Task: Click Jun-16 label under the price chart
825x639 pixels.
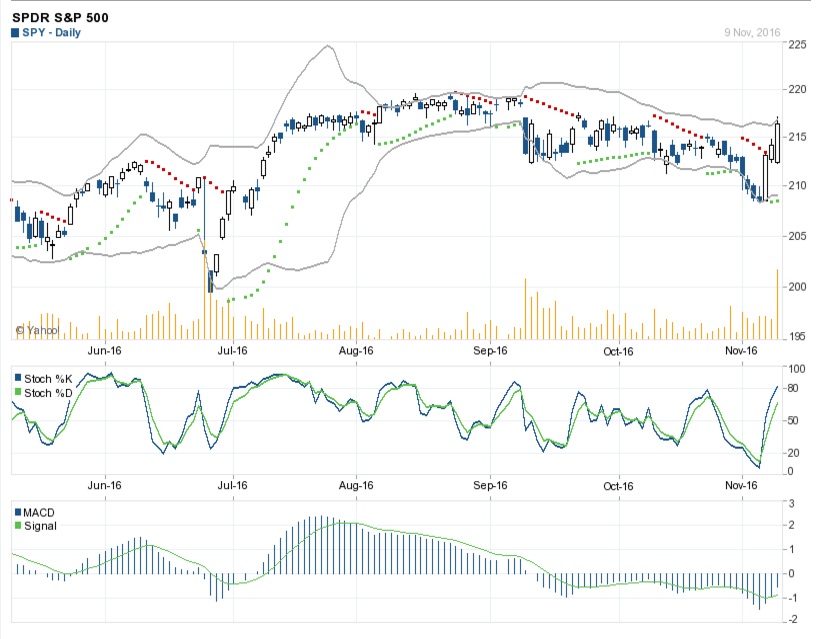Action: pyautogui.click(x=104, y=351)
